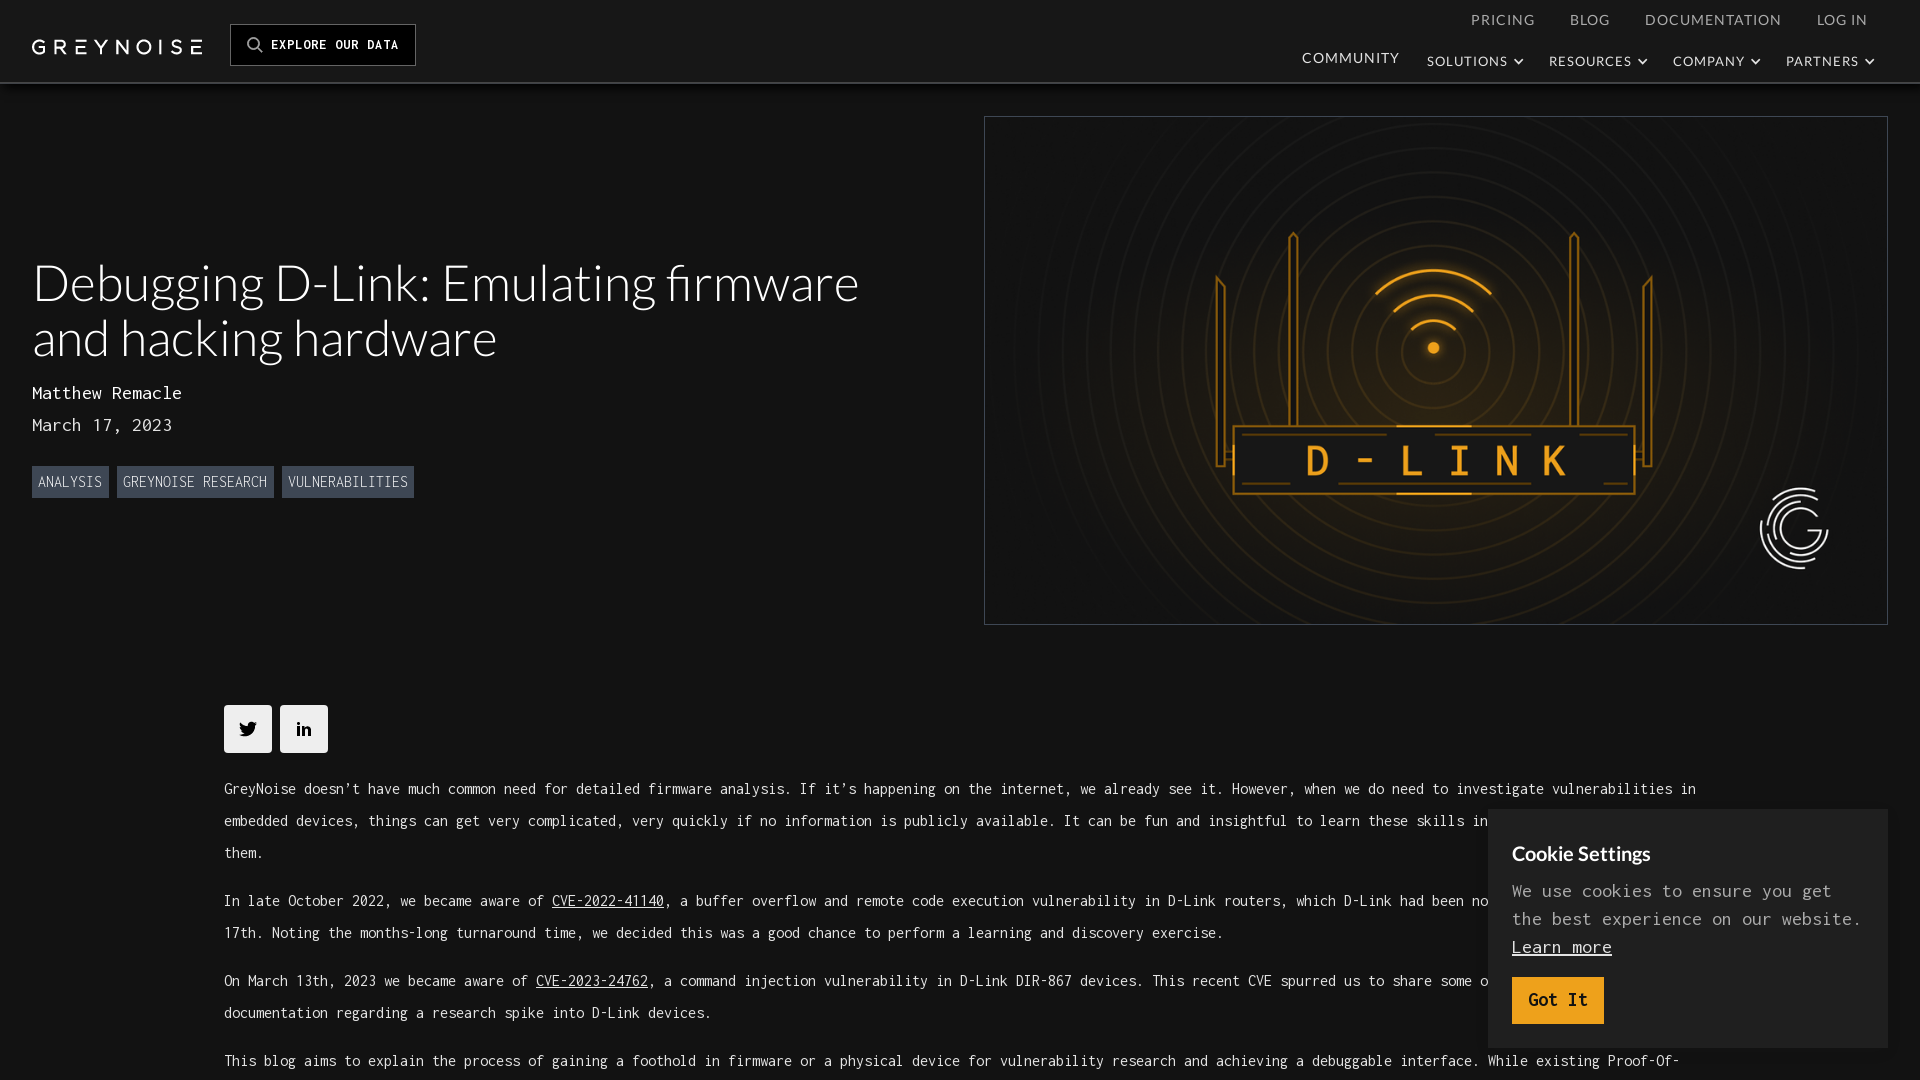Open the CVE-2023-24762 link
The height and width of the screenshot is (1080, 1920).
coord(592,981)
